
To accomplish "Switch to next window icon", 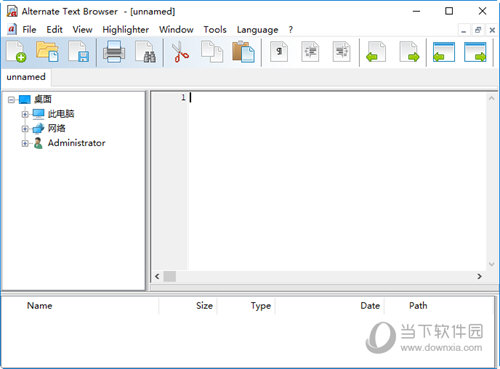I will (475, 52).
